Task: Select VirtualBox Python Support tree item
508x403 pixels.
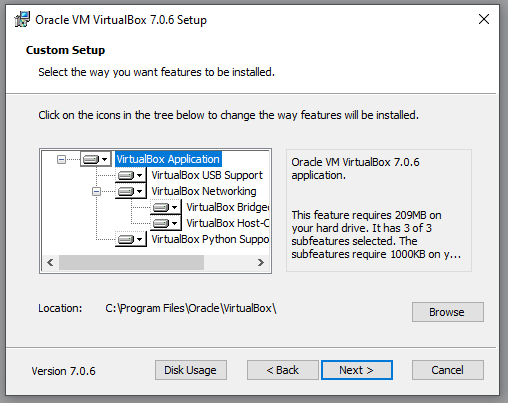Action: coord(210,239)
